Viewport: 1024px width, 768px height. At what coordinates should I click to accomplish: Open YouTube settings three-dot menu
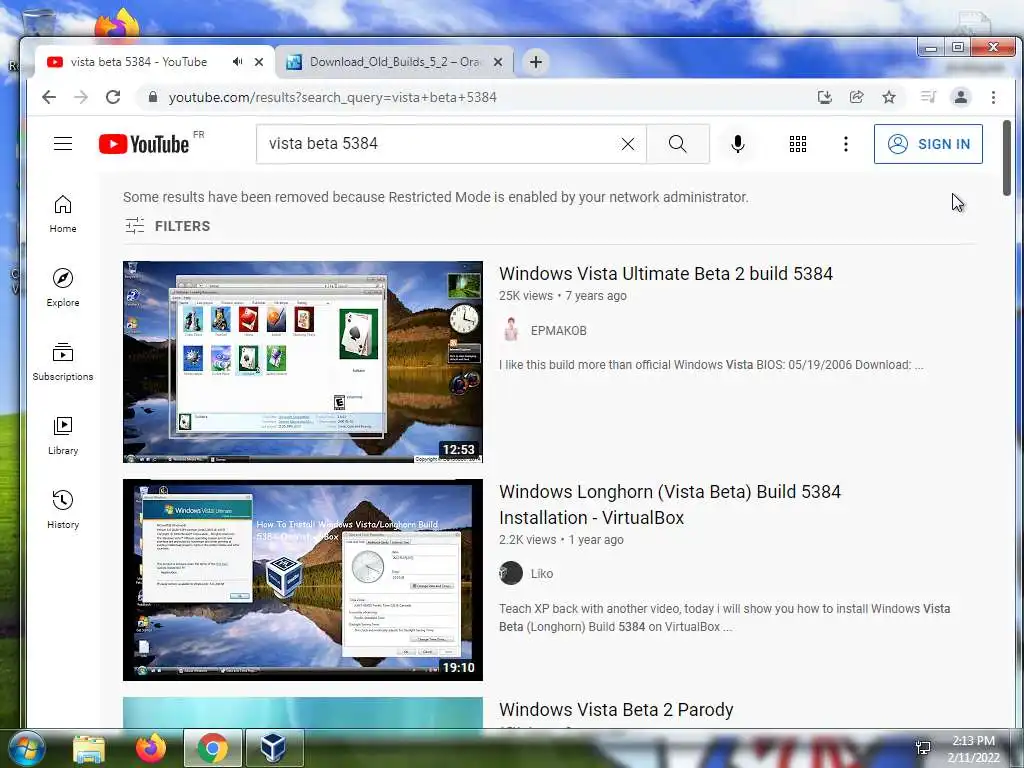tap(846, 144)
